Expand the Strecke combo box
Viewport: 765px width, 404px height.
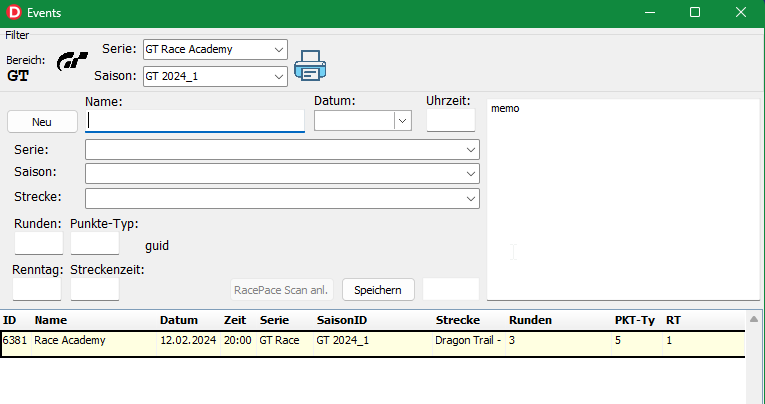click(470, 198)
